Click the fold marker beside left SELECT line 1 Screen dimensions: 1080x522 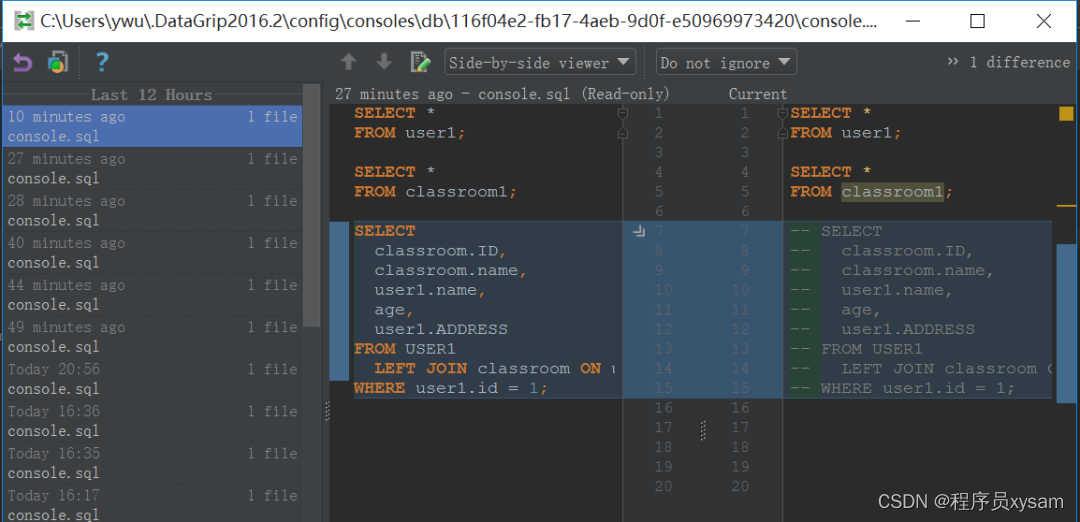[x=623, y=114]
